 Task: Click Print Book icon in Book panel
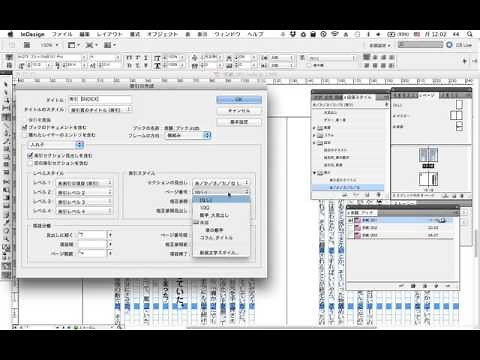425,286
